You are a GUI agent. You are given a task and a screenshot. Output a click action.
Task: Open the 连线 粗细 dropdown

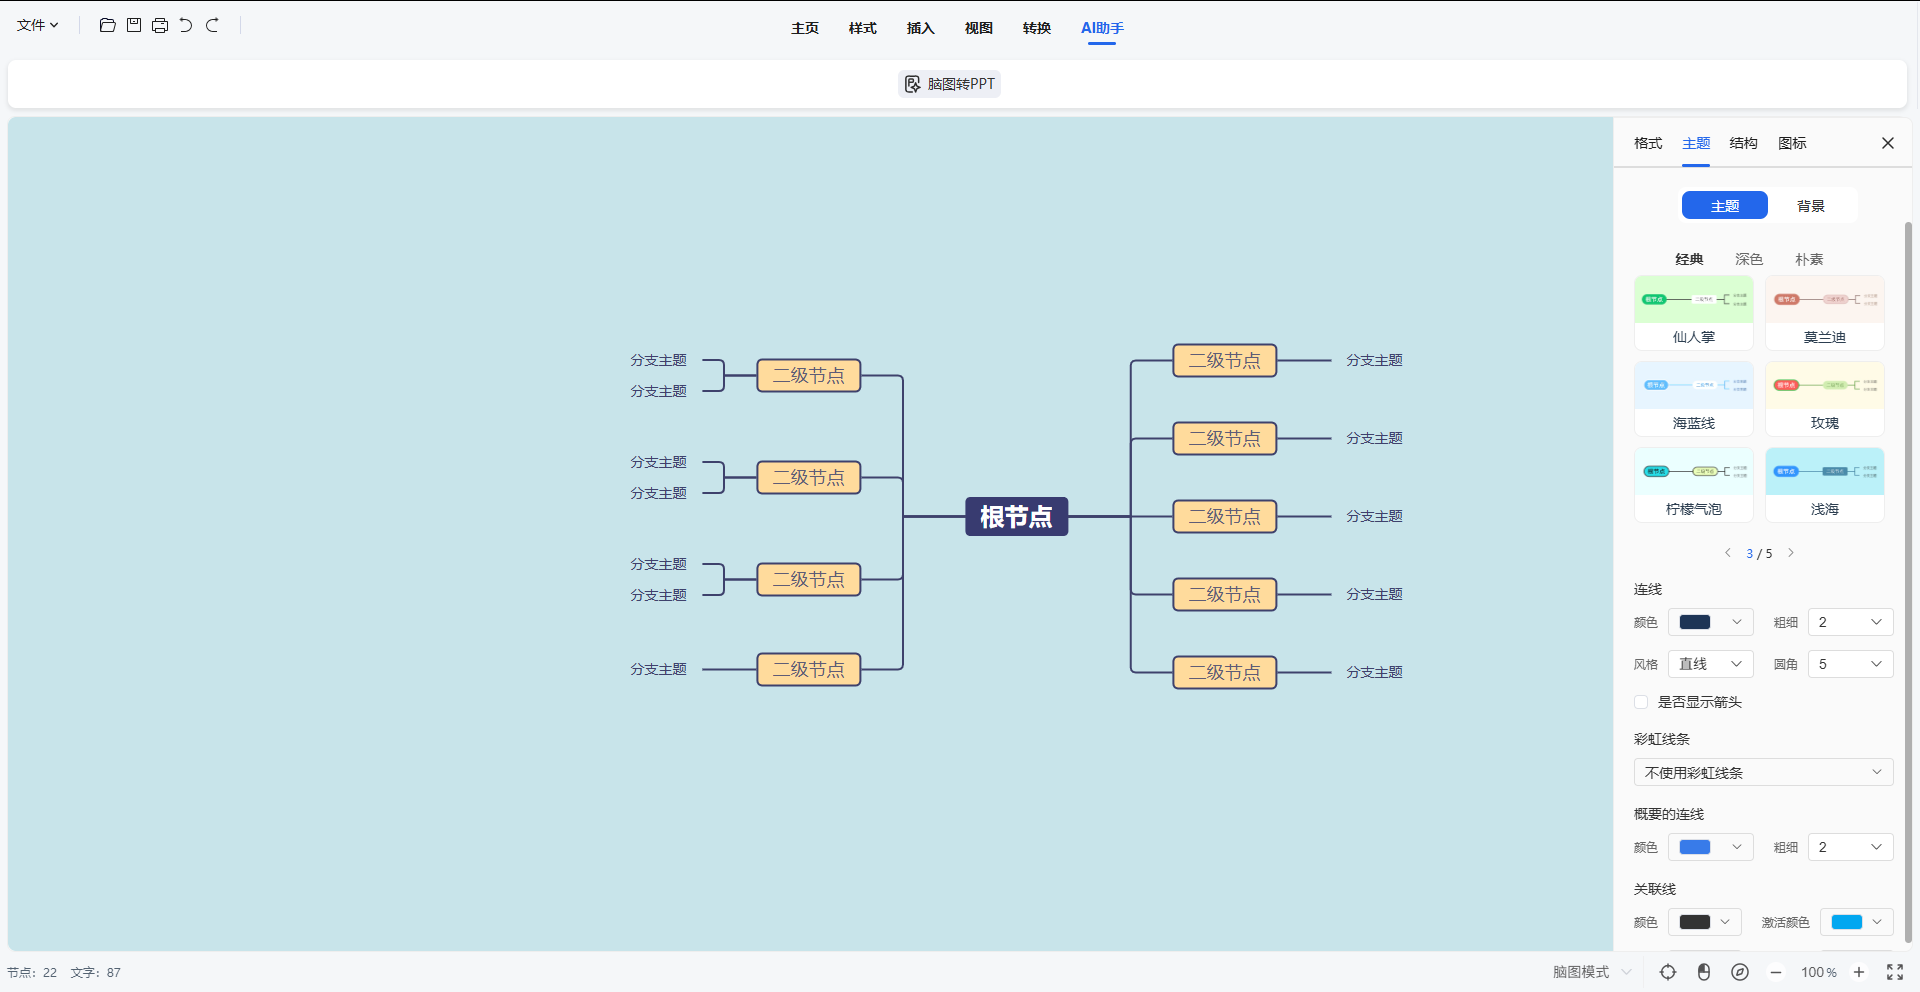click(x=1850, y=622)
